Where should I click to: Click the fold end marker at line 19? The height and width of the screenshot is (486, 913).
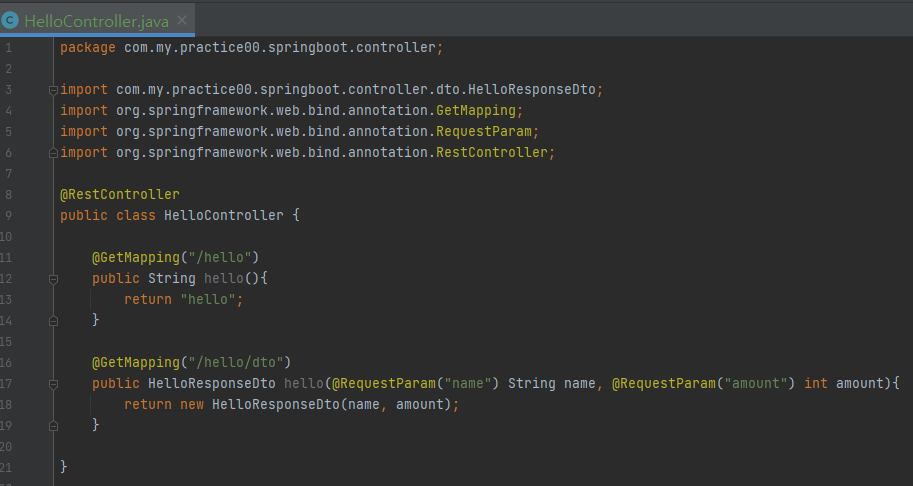click(x=53, y=426)
